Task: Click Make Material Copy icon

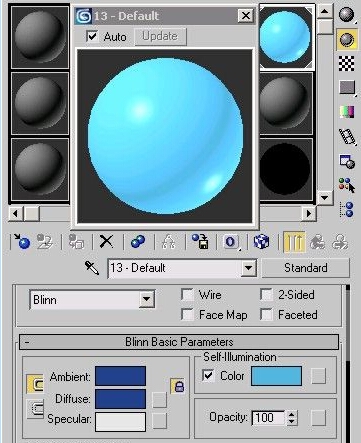Action: (x=138, y=241)
